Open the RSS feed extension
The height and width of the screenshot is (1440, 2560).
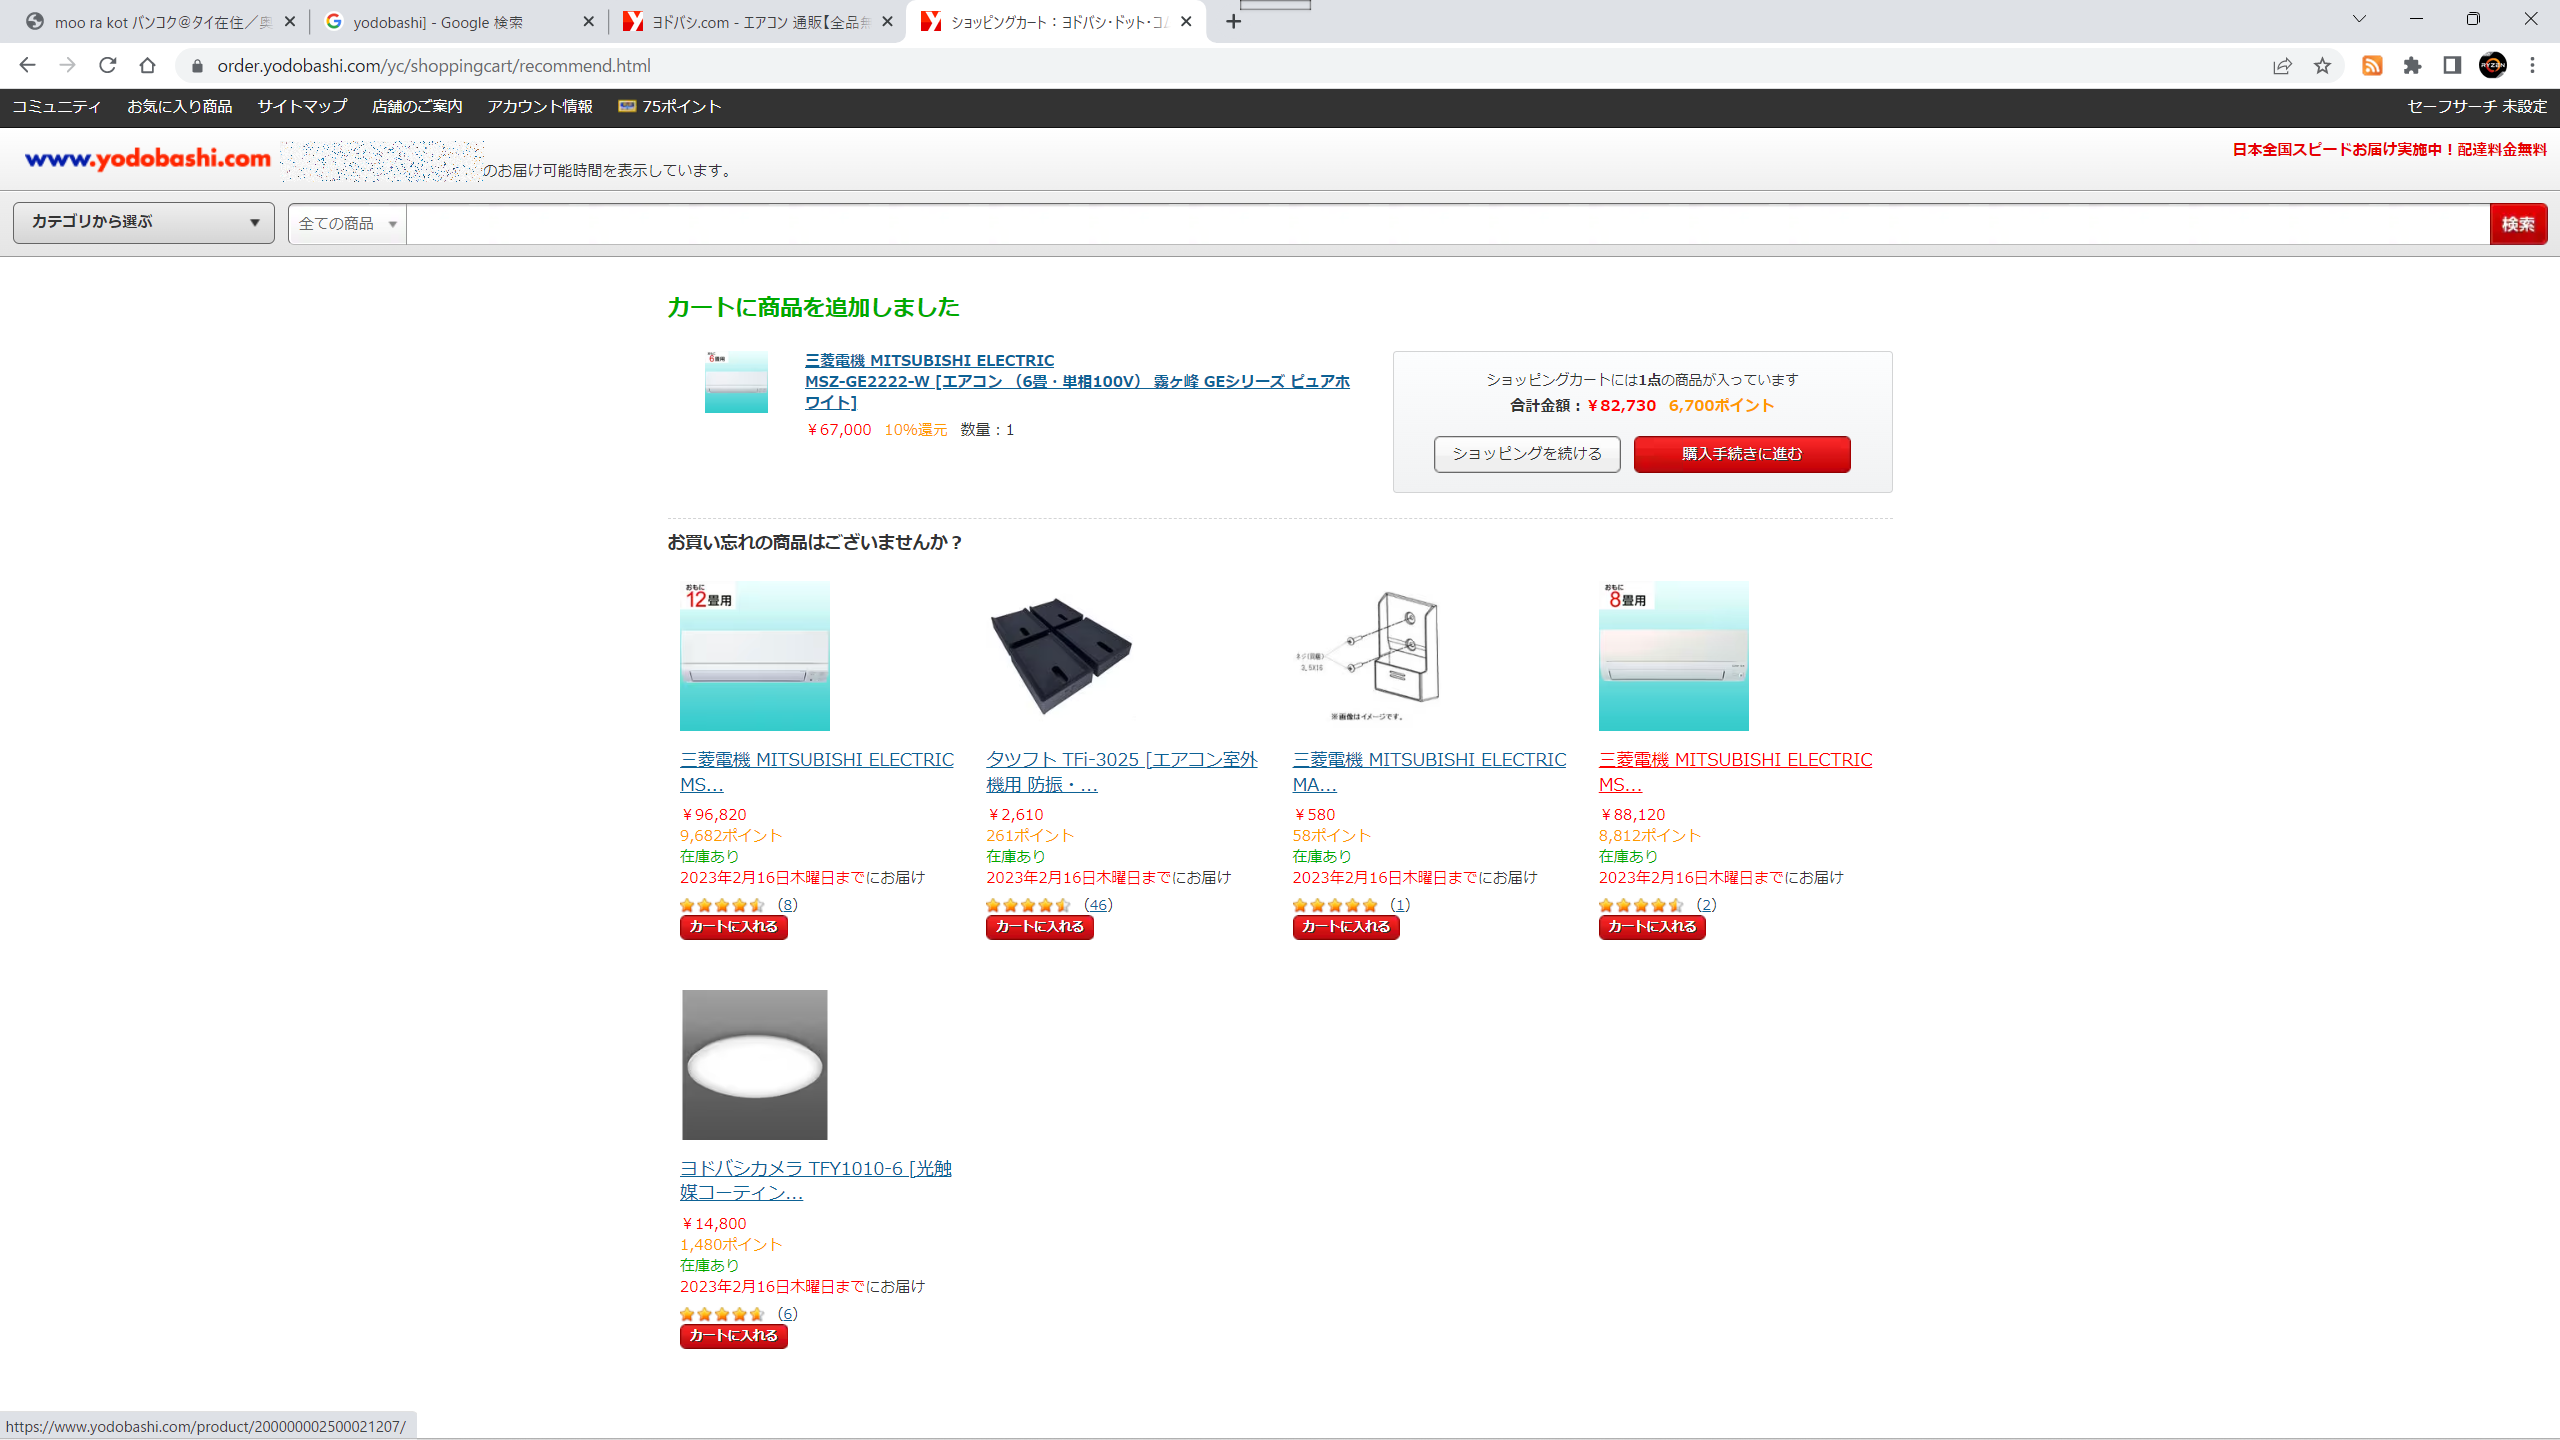2372,66
